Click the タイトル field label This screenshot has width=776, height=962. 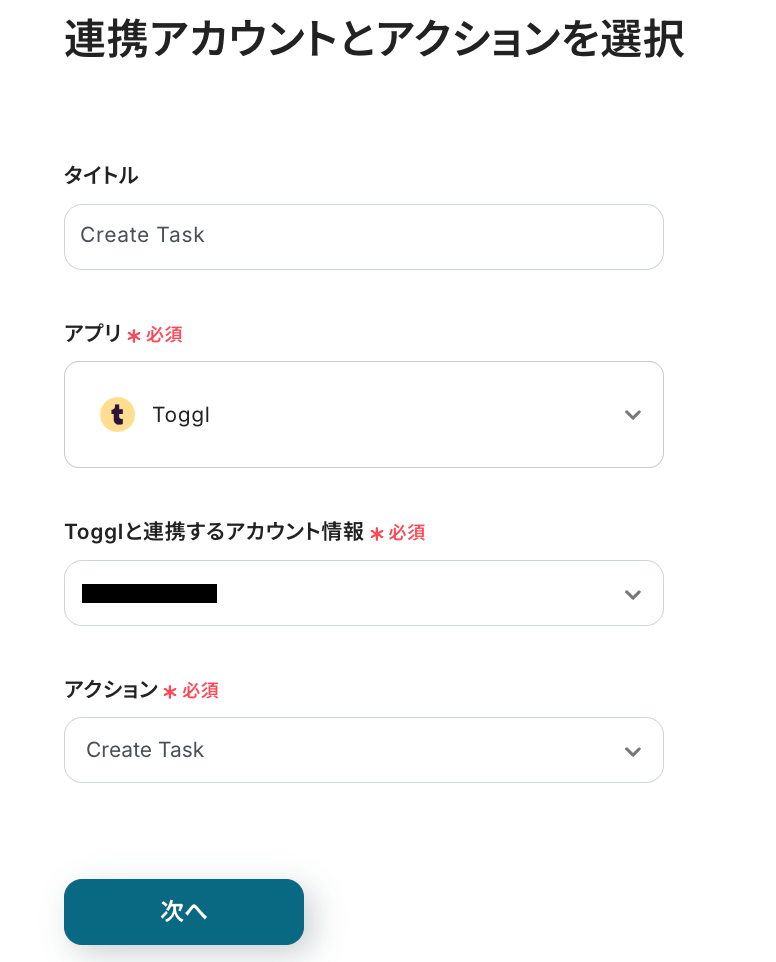pos(101,176)
